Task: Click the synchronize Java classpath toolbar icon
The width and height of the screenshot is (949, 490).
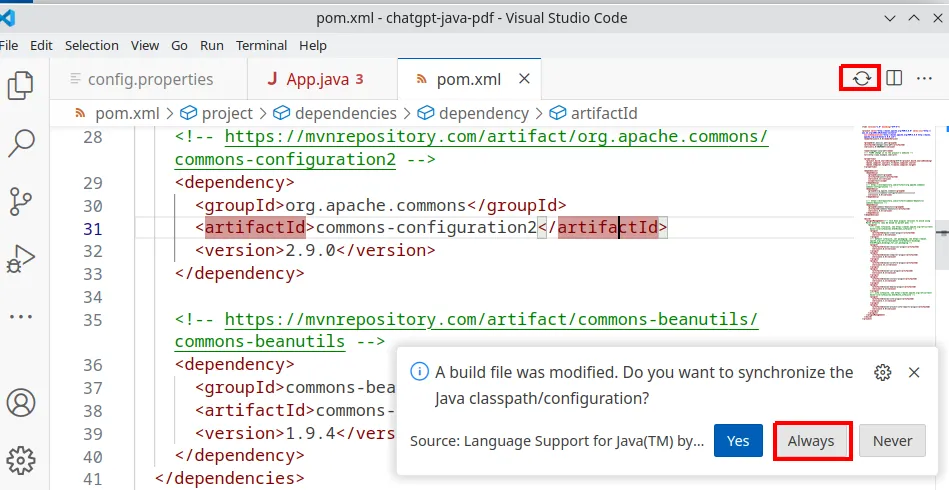Action: point(861,79)
